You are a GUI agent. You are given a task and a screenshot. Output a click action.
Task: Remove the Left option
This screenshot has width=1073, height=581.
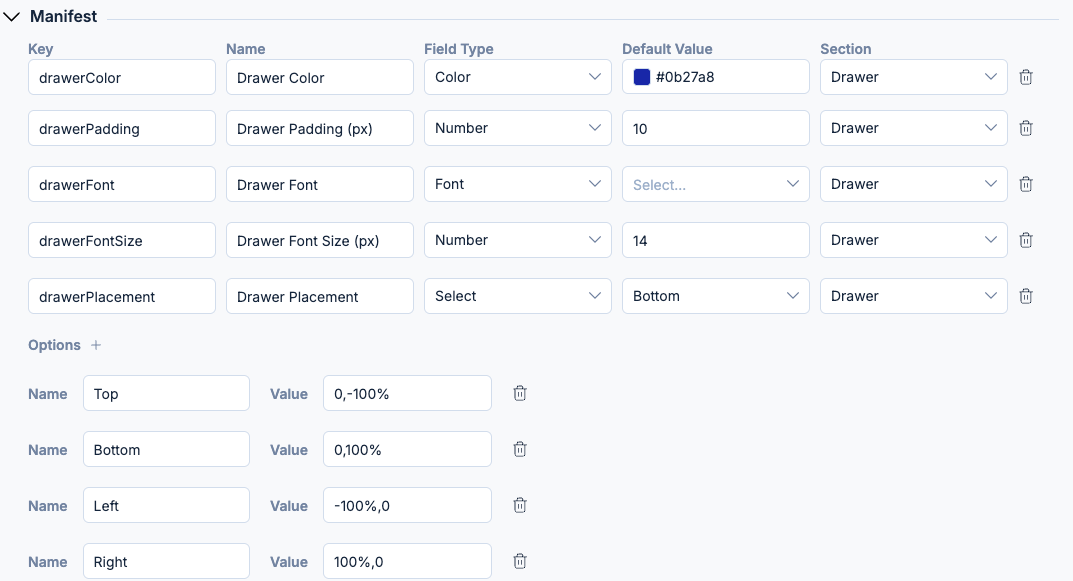point(520,506)
